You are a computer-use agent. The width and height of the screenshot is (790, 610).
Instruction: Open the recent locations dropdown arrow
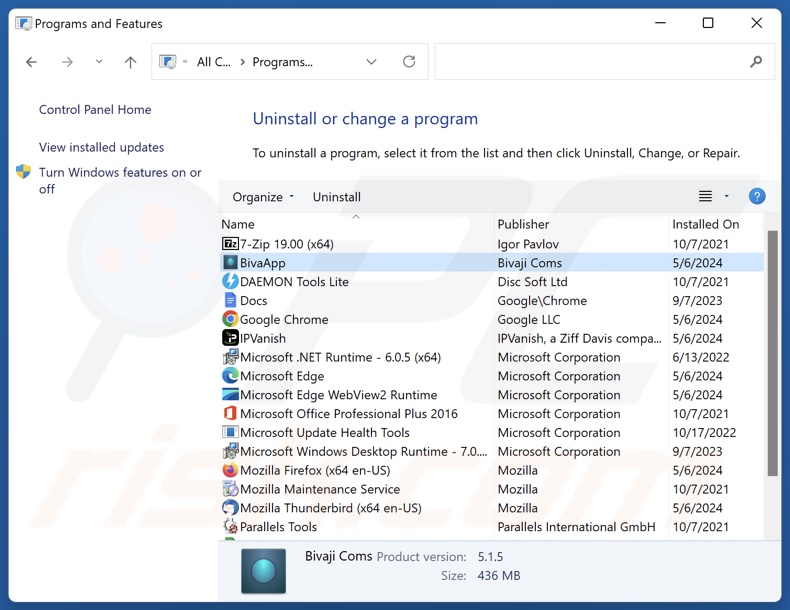[99, 61]
